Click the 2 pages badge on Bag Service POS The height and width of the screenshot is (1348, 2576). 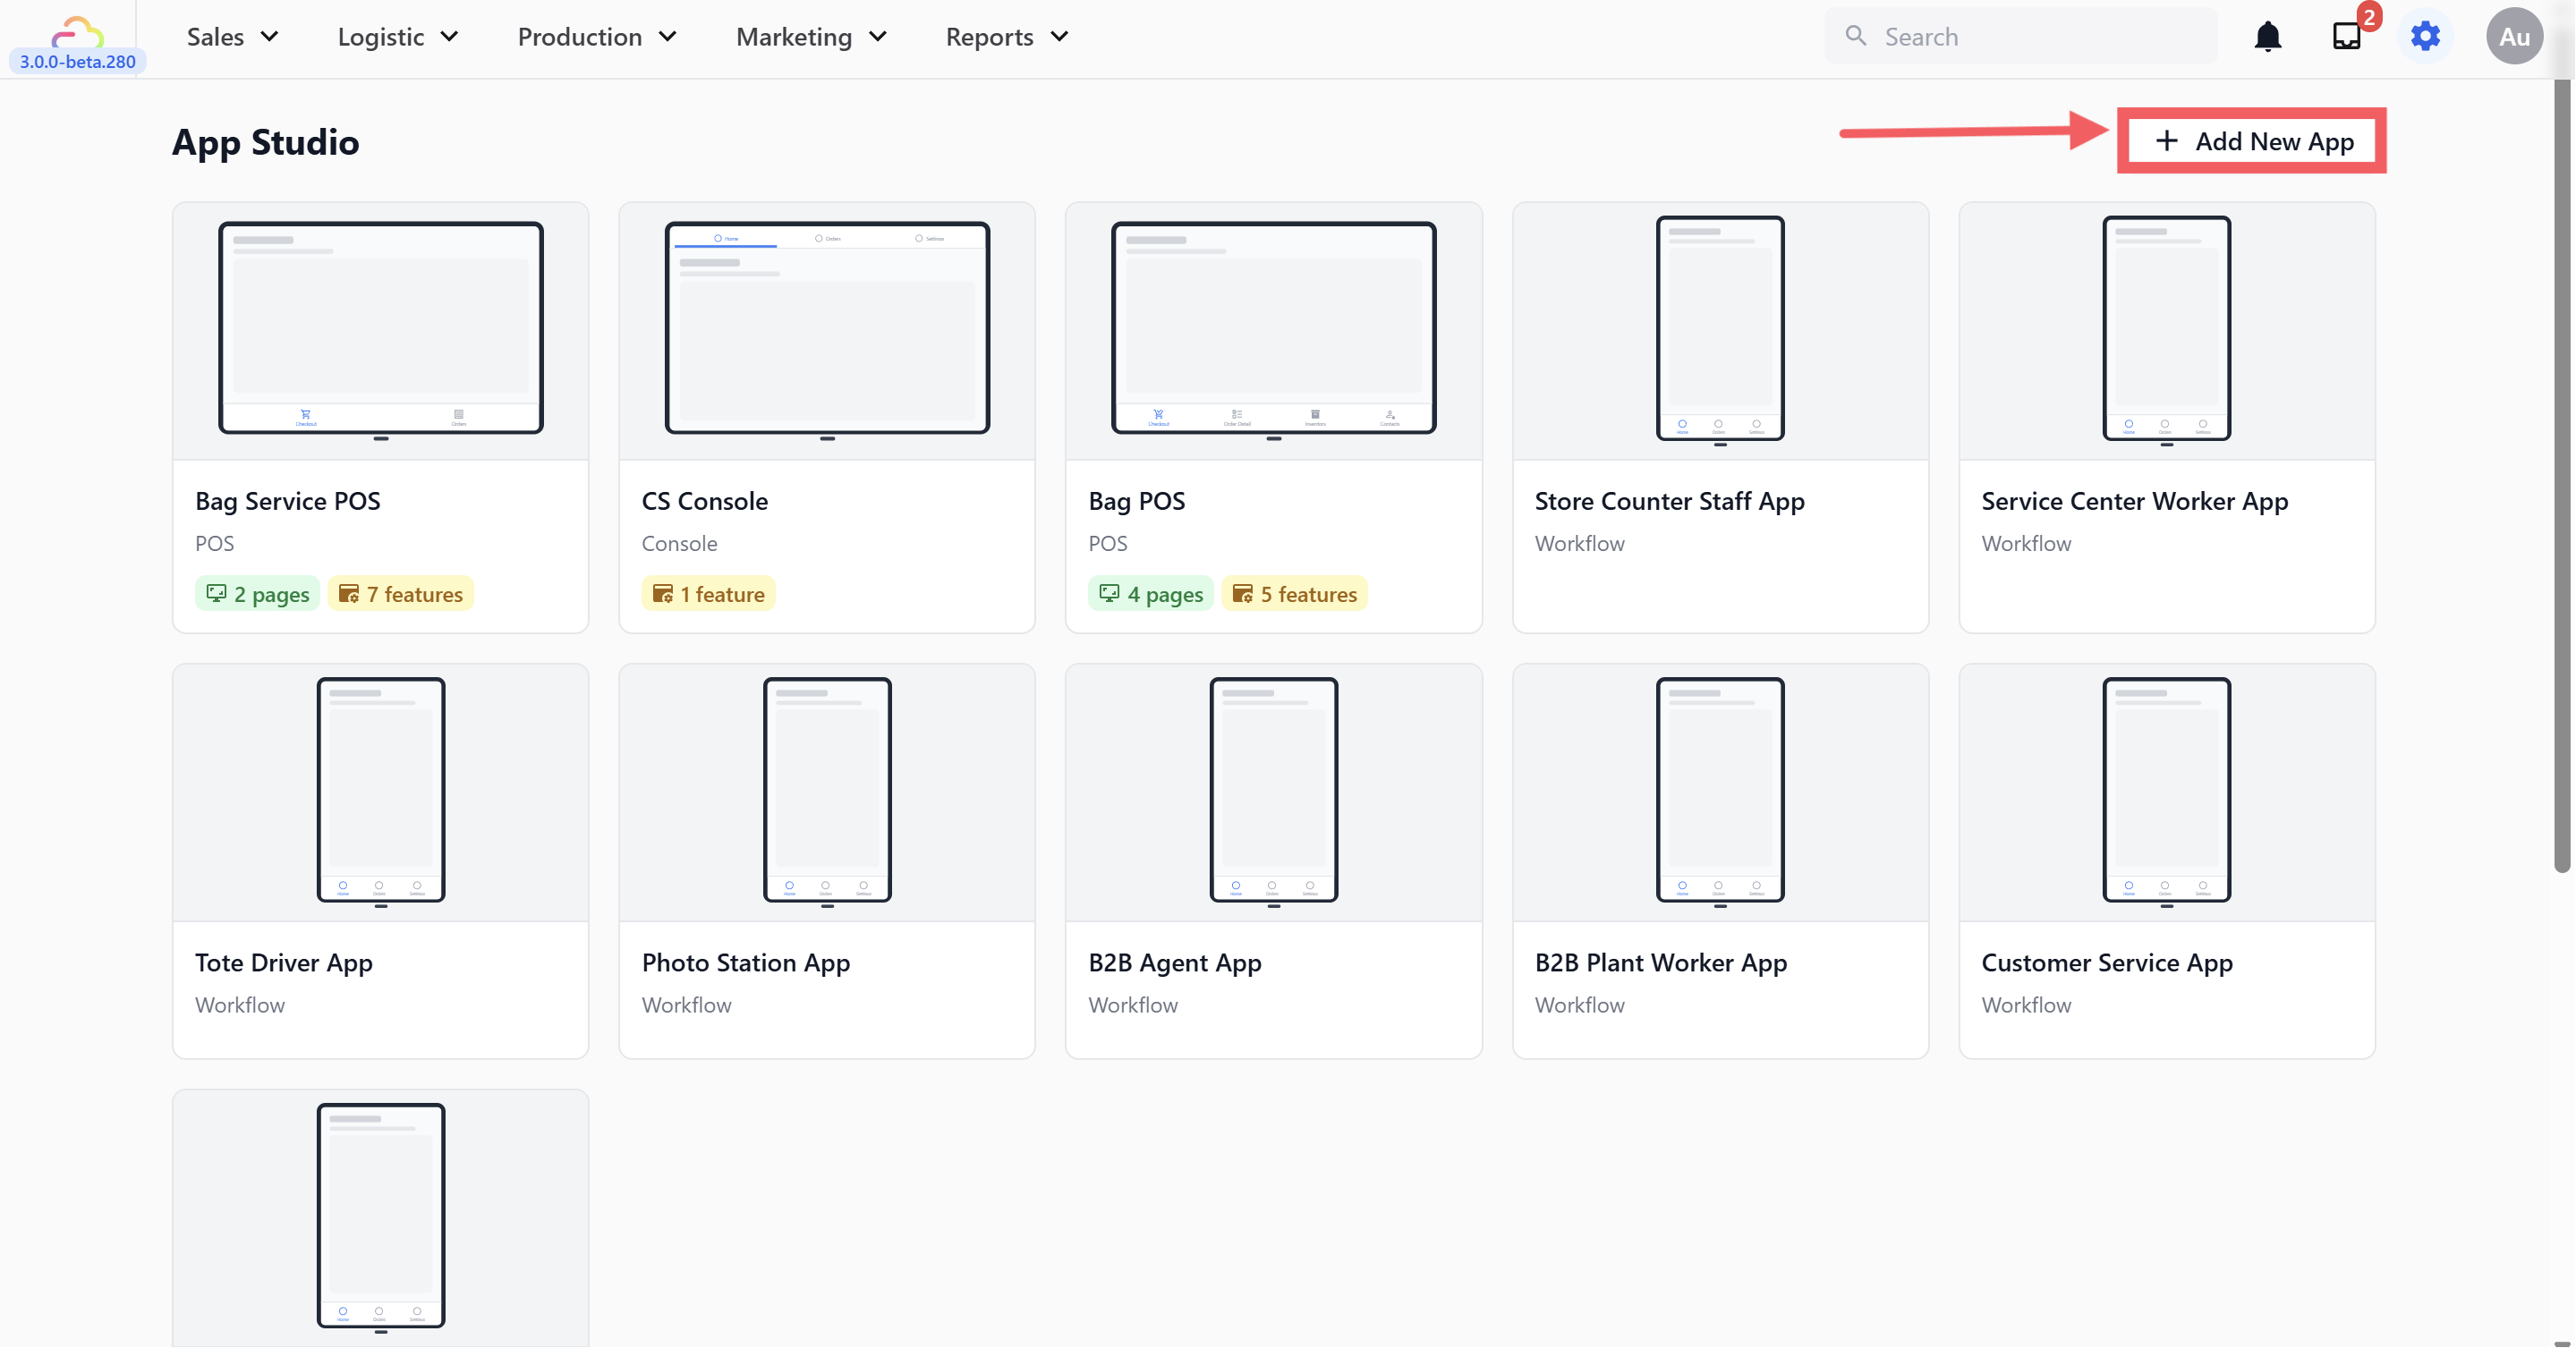(x=257, y=594)
